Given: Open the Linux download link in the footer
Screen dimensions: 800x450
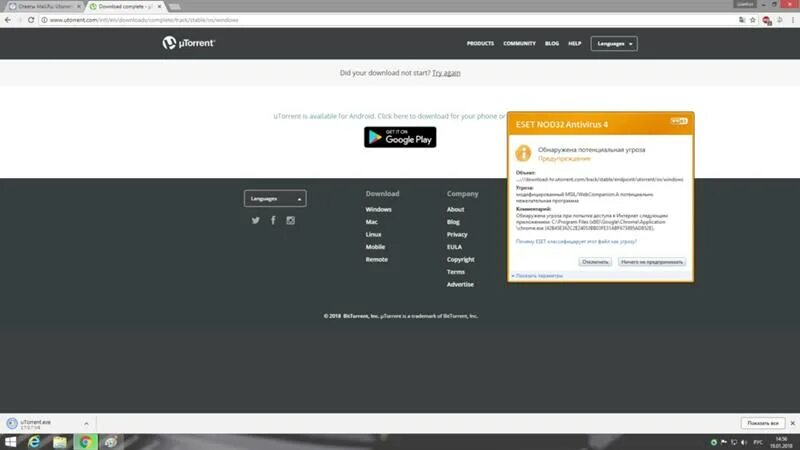Looking at the screenshot, I should click(373, 234).
